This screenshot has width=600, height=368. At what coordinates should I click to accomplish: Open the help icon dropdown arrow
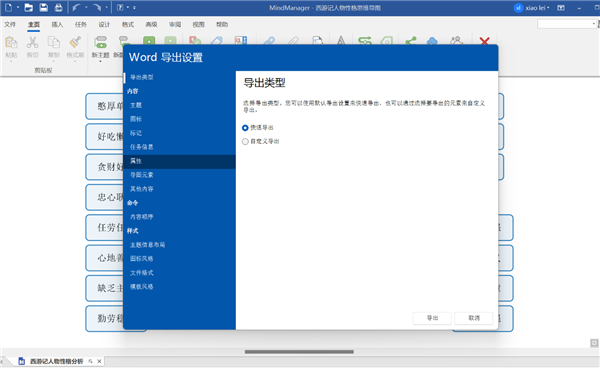[x=127, y=7]
